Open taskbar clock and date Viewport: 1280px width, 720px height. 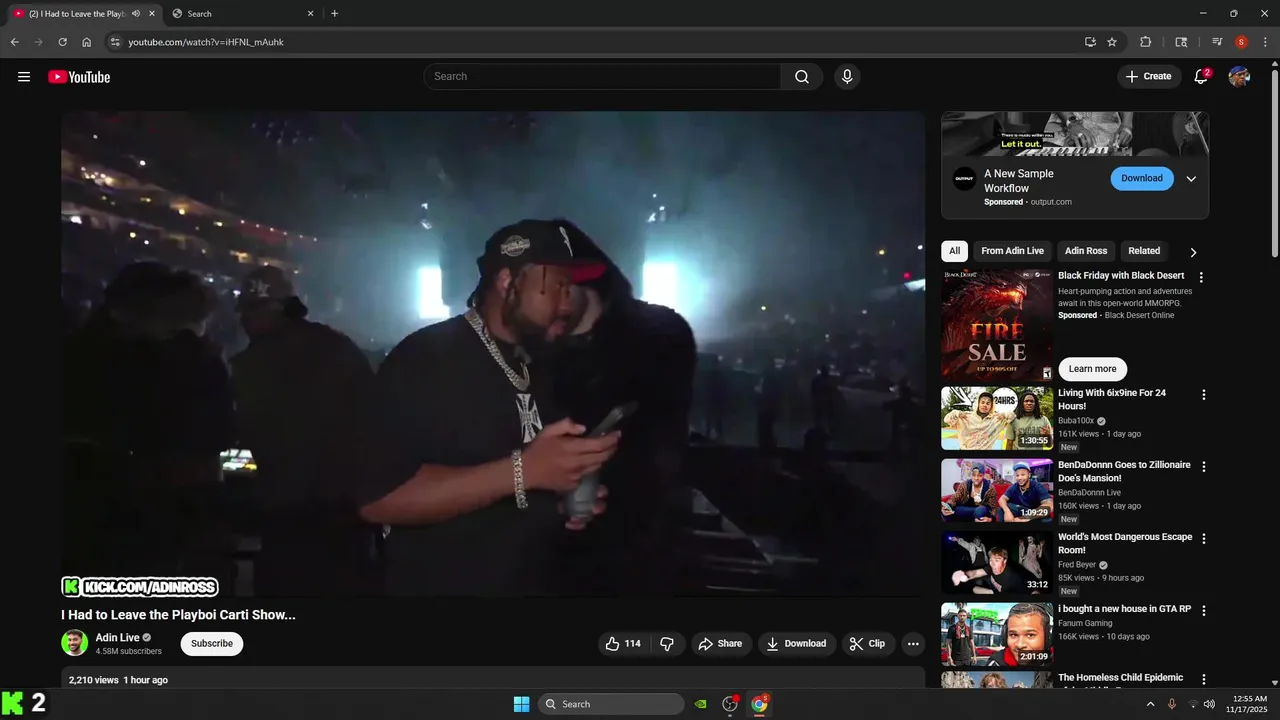coord(1250,704)
